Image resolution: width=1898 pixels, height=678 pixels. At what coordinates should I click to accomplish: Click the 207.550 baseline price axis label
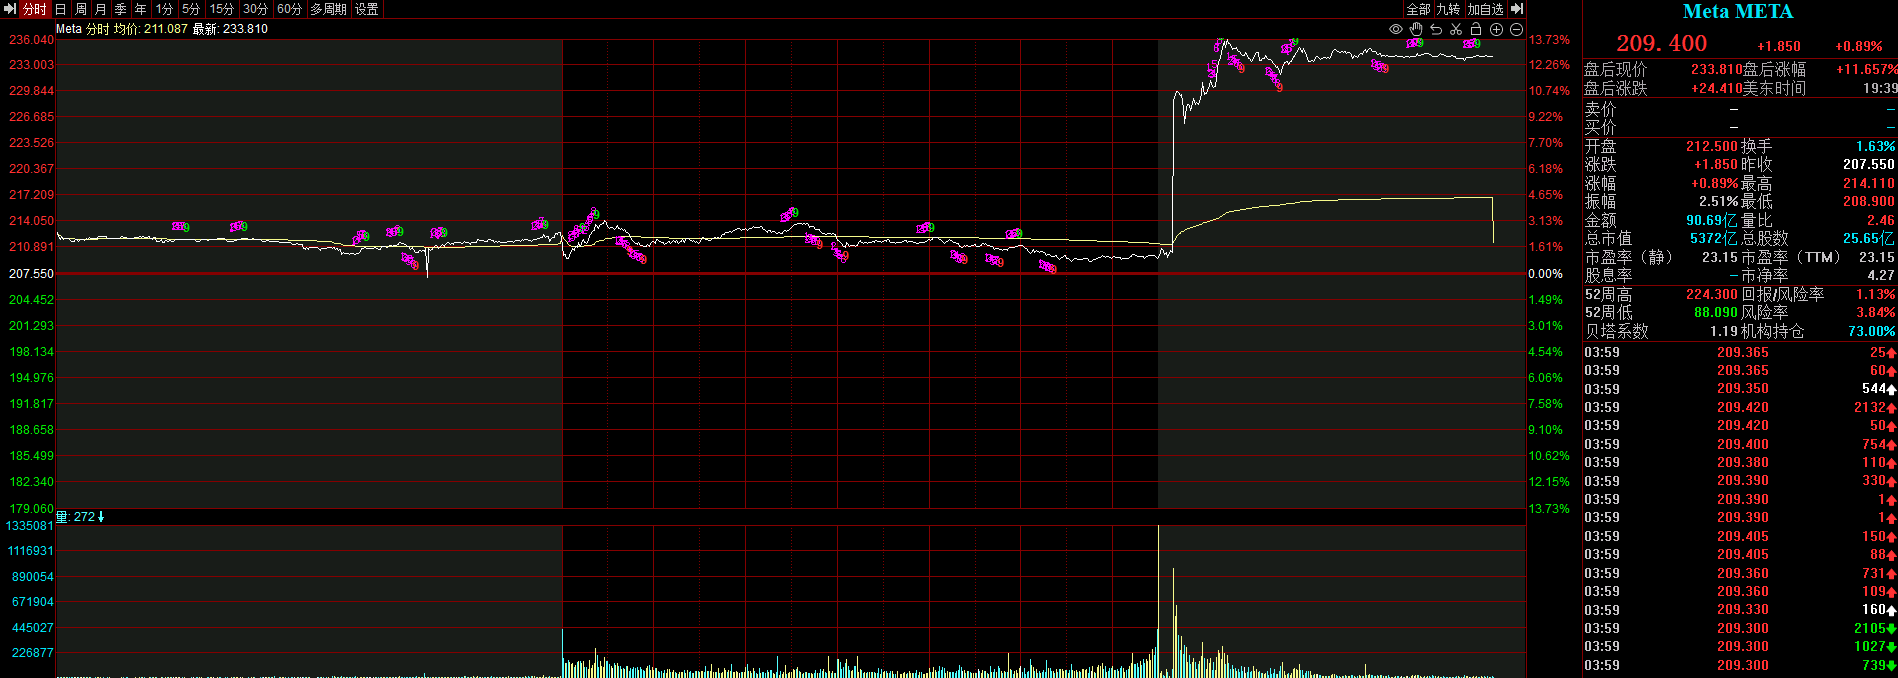tap(31, 273)
